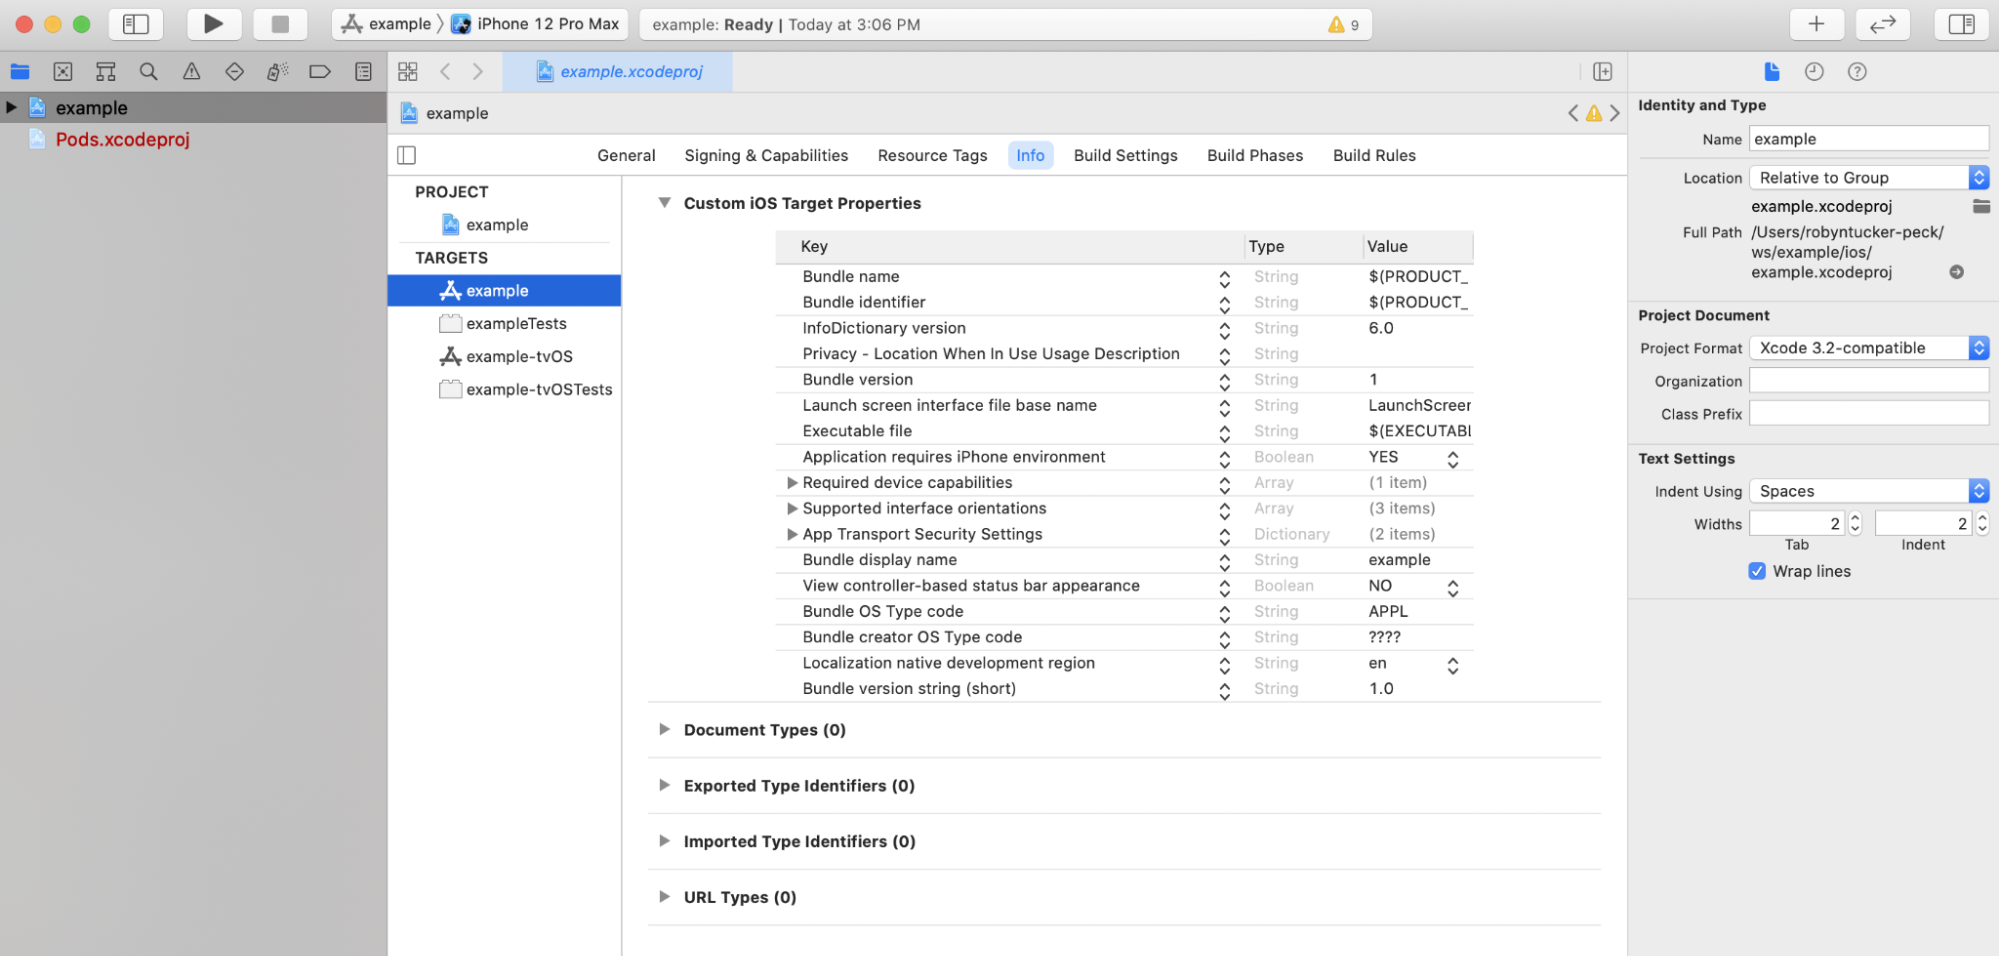The width and height of the screenshot is (1999, 956).
Task: Click the related items grid icon
Action: 408,72
